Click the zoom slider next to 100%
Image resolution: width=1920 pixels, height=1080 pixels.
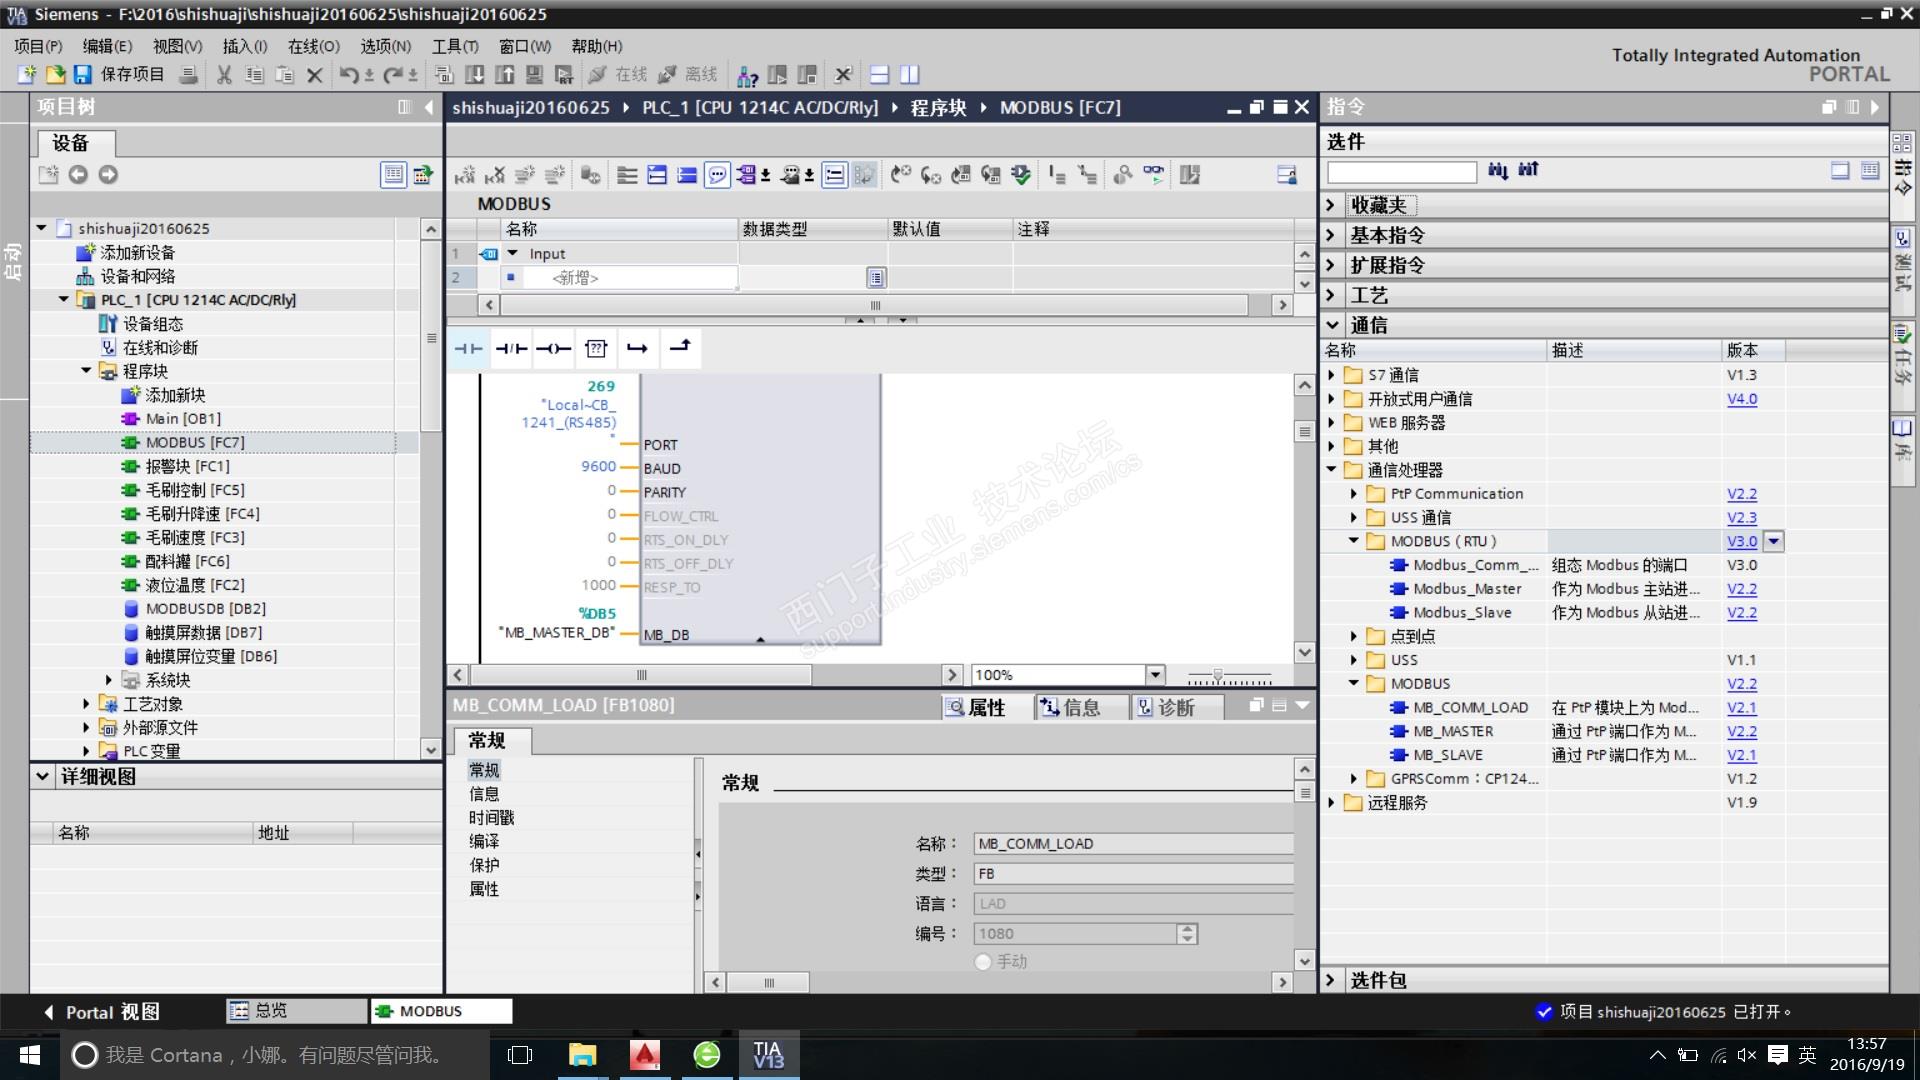1218,677
